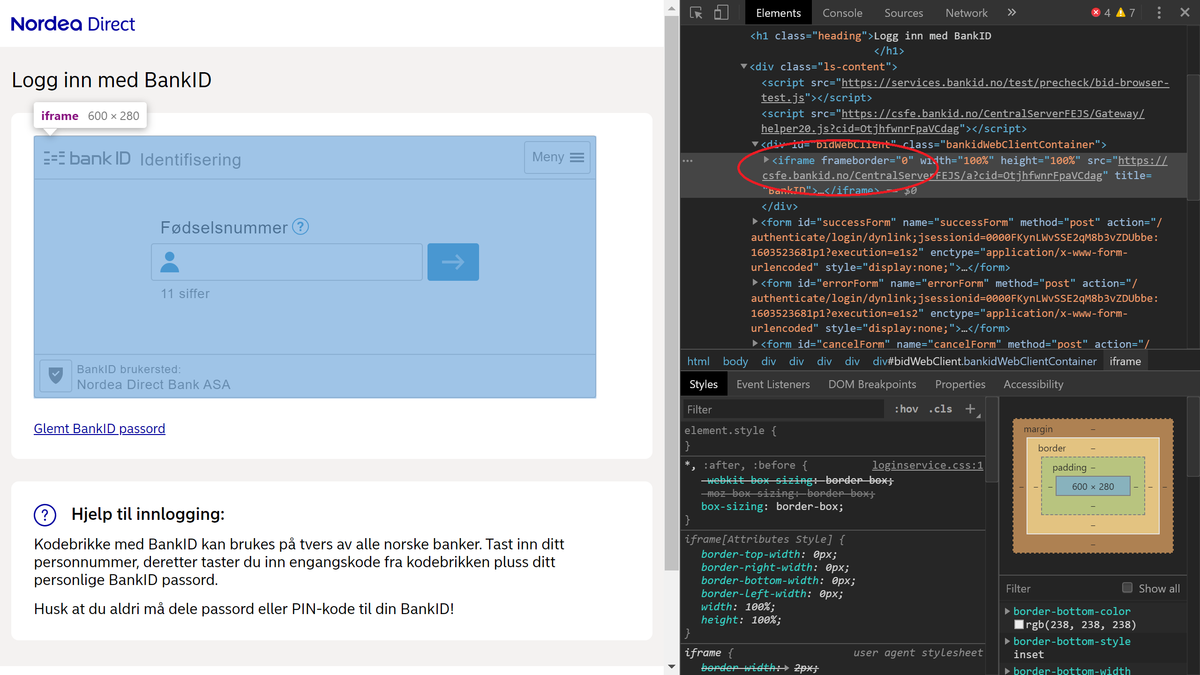Click the element.style rule block
This screenshot has height=675, width=1200.
[x=832, y=438]
